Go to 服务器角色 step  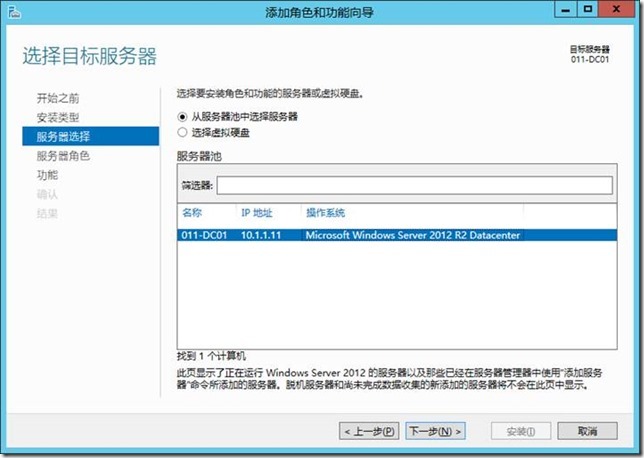point(63,156)
